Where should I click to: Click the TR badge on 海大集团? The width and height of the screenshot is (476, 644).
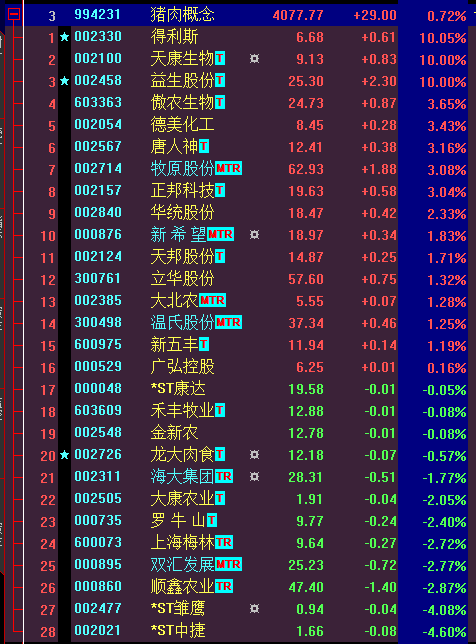[x=224, y=476]
